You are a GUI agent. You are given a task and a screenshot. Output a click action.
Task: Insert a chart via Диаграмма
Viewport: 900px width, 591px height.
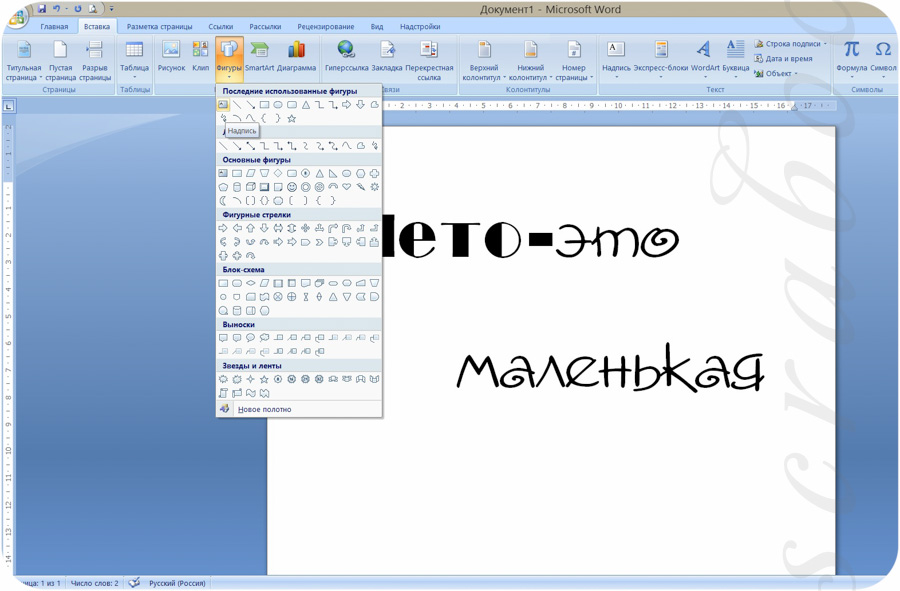tap(296, 56)
